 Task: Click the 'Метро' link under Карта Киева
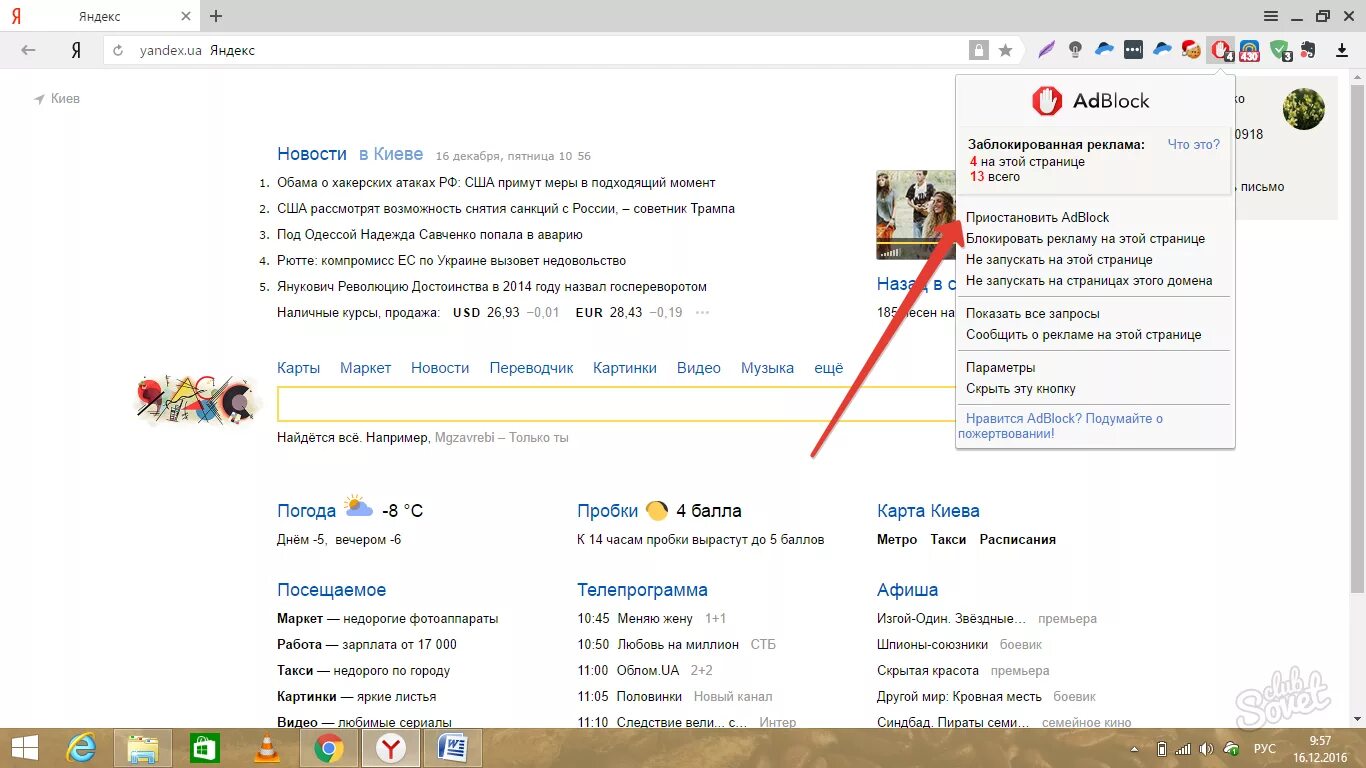tap(897, 539)
